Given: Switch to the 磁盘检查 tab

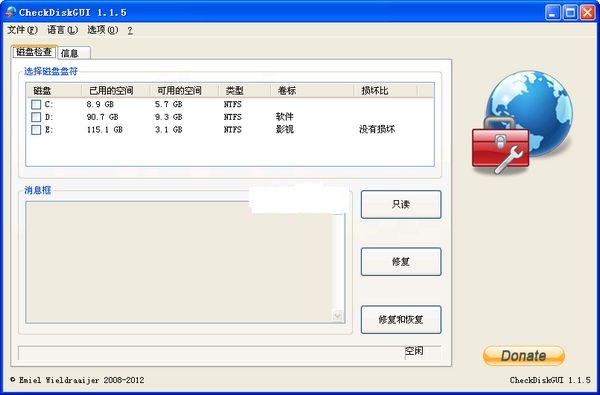Looking at the screenshot, I should pyautogui.click(x=34, y=52).
